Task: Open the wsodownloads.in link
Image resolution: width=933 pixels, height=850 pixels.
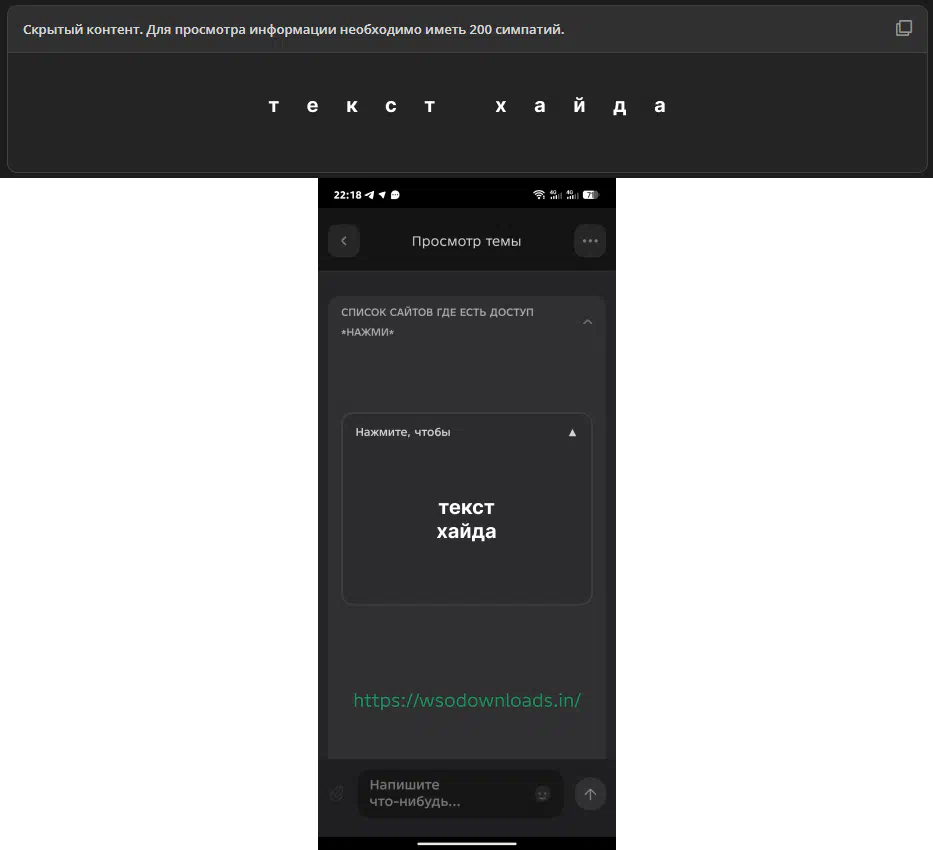Action: click(467, 700)
